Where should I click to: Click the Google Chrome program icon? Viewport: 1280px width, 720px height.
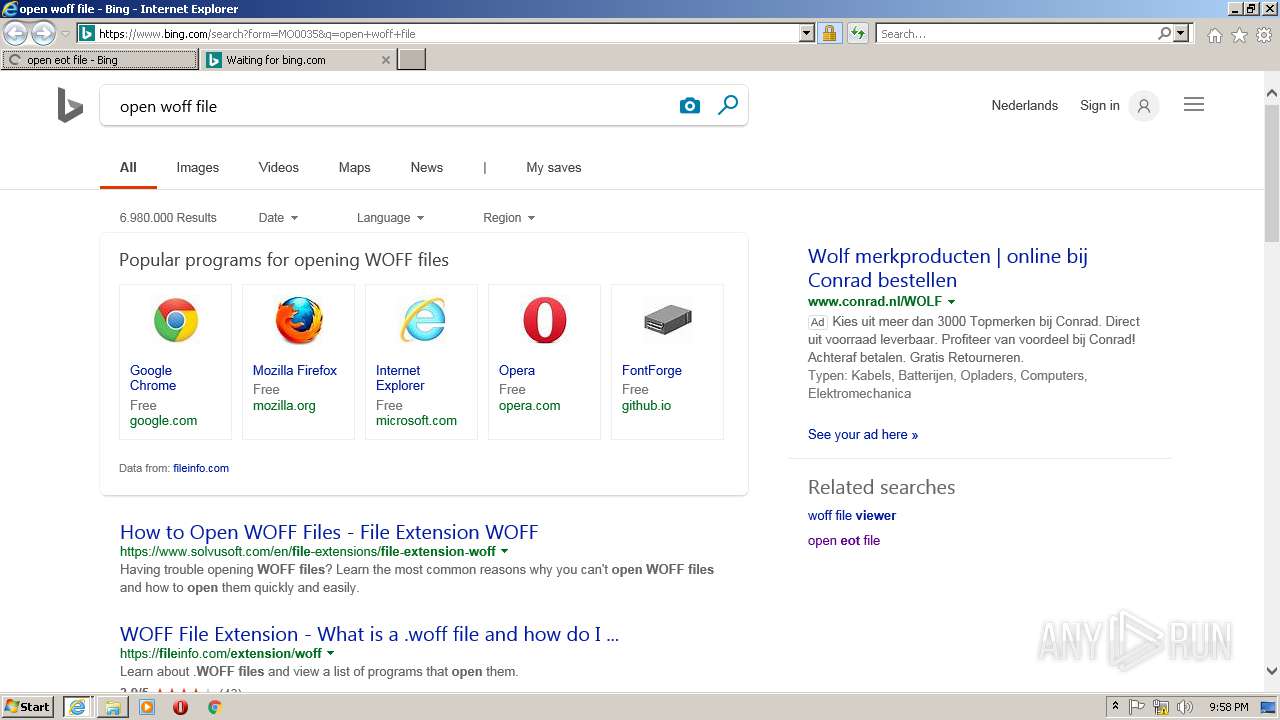click(176, 321)
